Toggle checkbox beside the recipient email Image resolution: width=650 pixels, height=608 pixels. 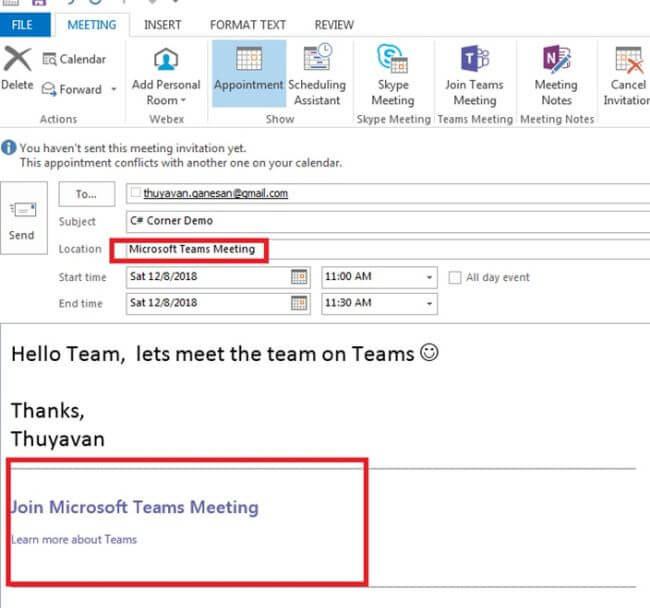pyautogui.click(x=136, y=192)
